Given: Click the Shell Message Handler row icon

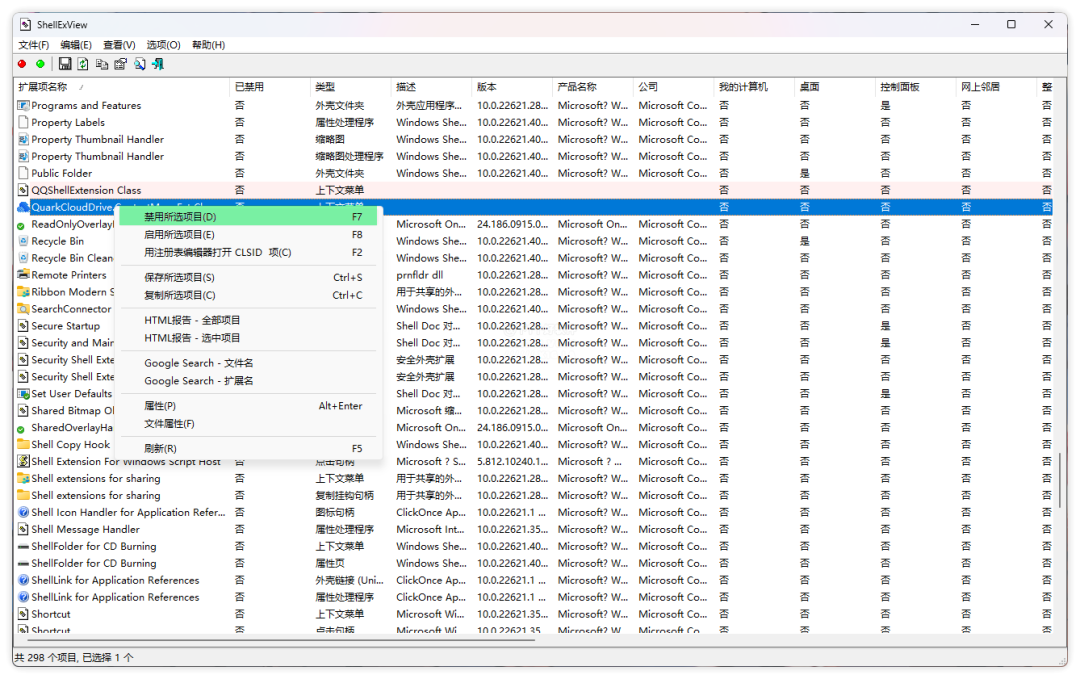Looking at the screenshot, I should pyautogui.click(x=23, y=530).
